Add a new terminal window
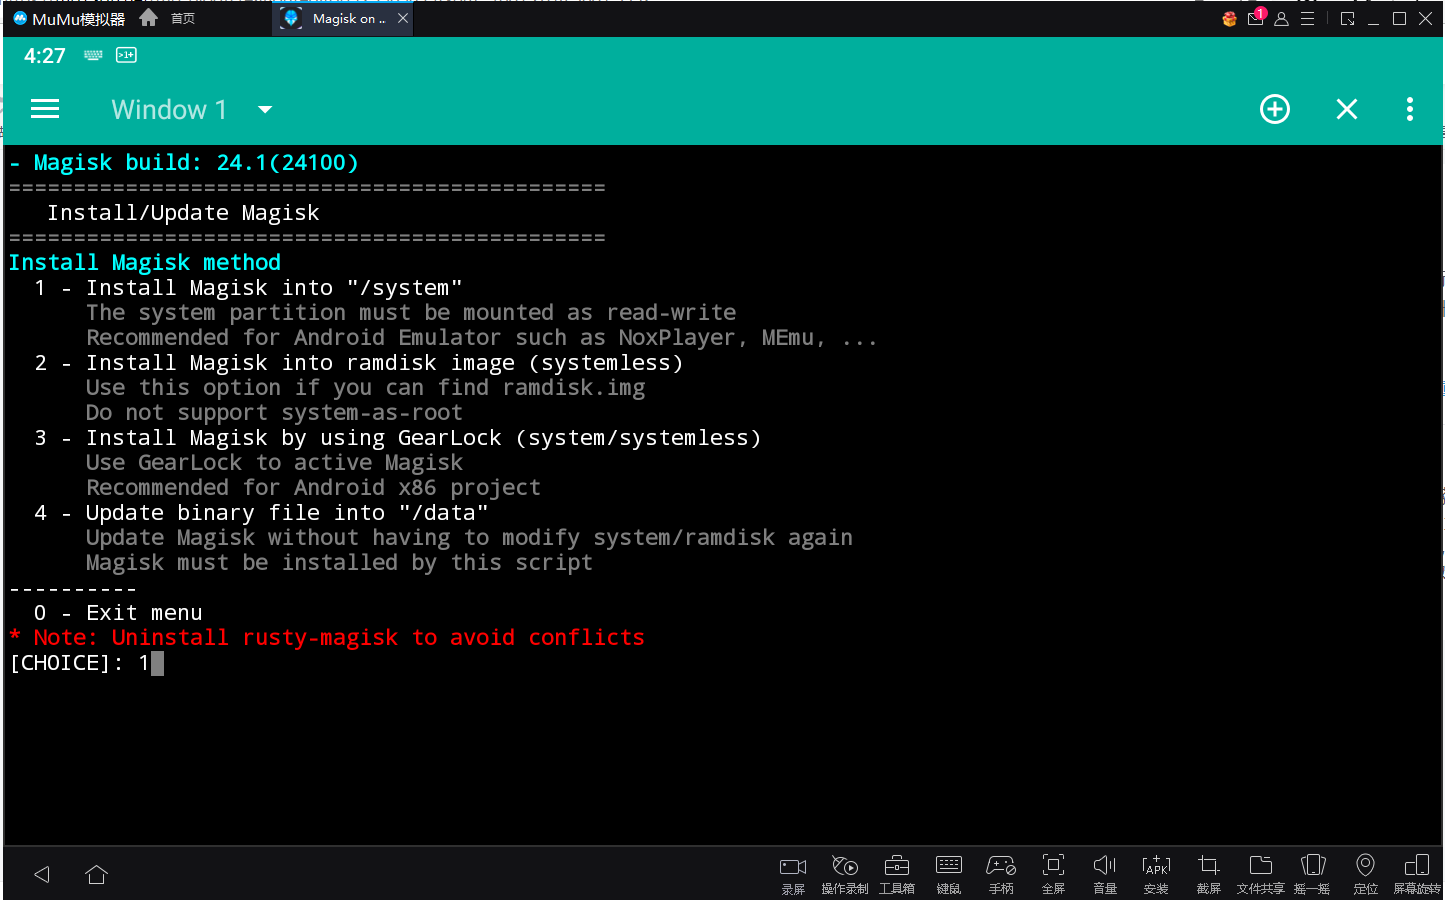The height and width of the screenshot is (900, 1445). pyautogui.click(x=1275, y=109)
